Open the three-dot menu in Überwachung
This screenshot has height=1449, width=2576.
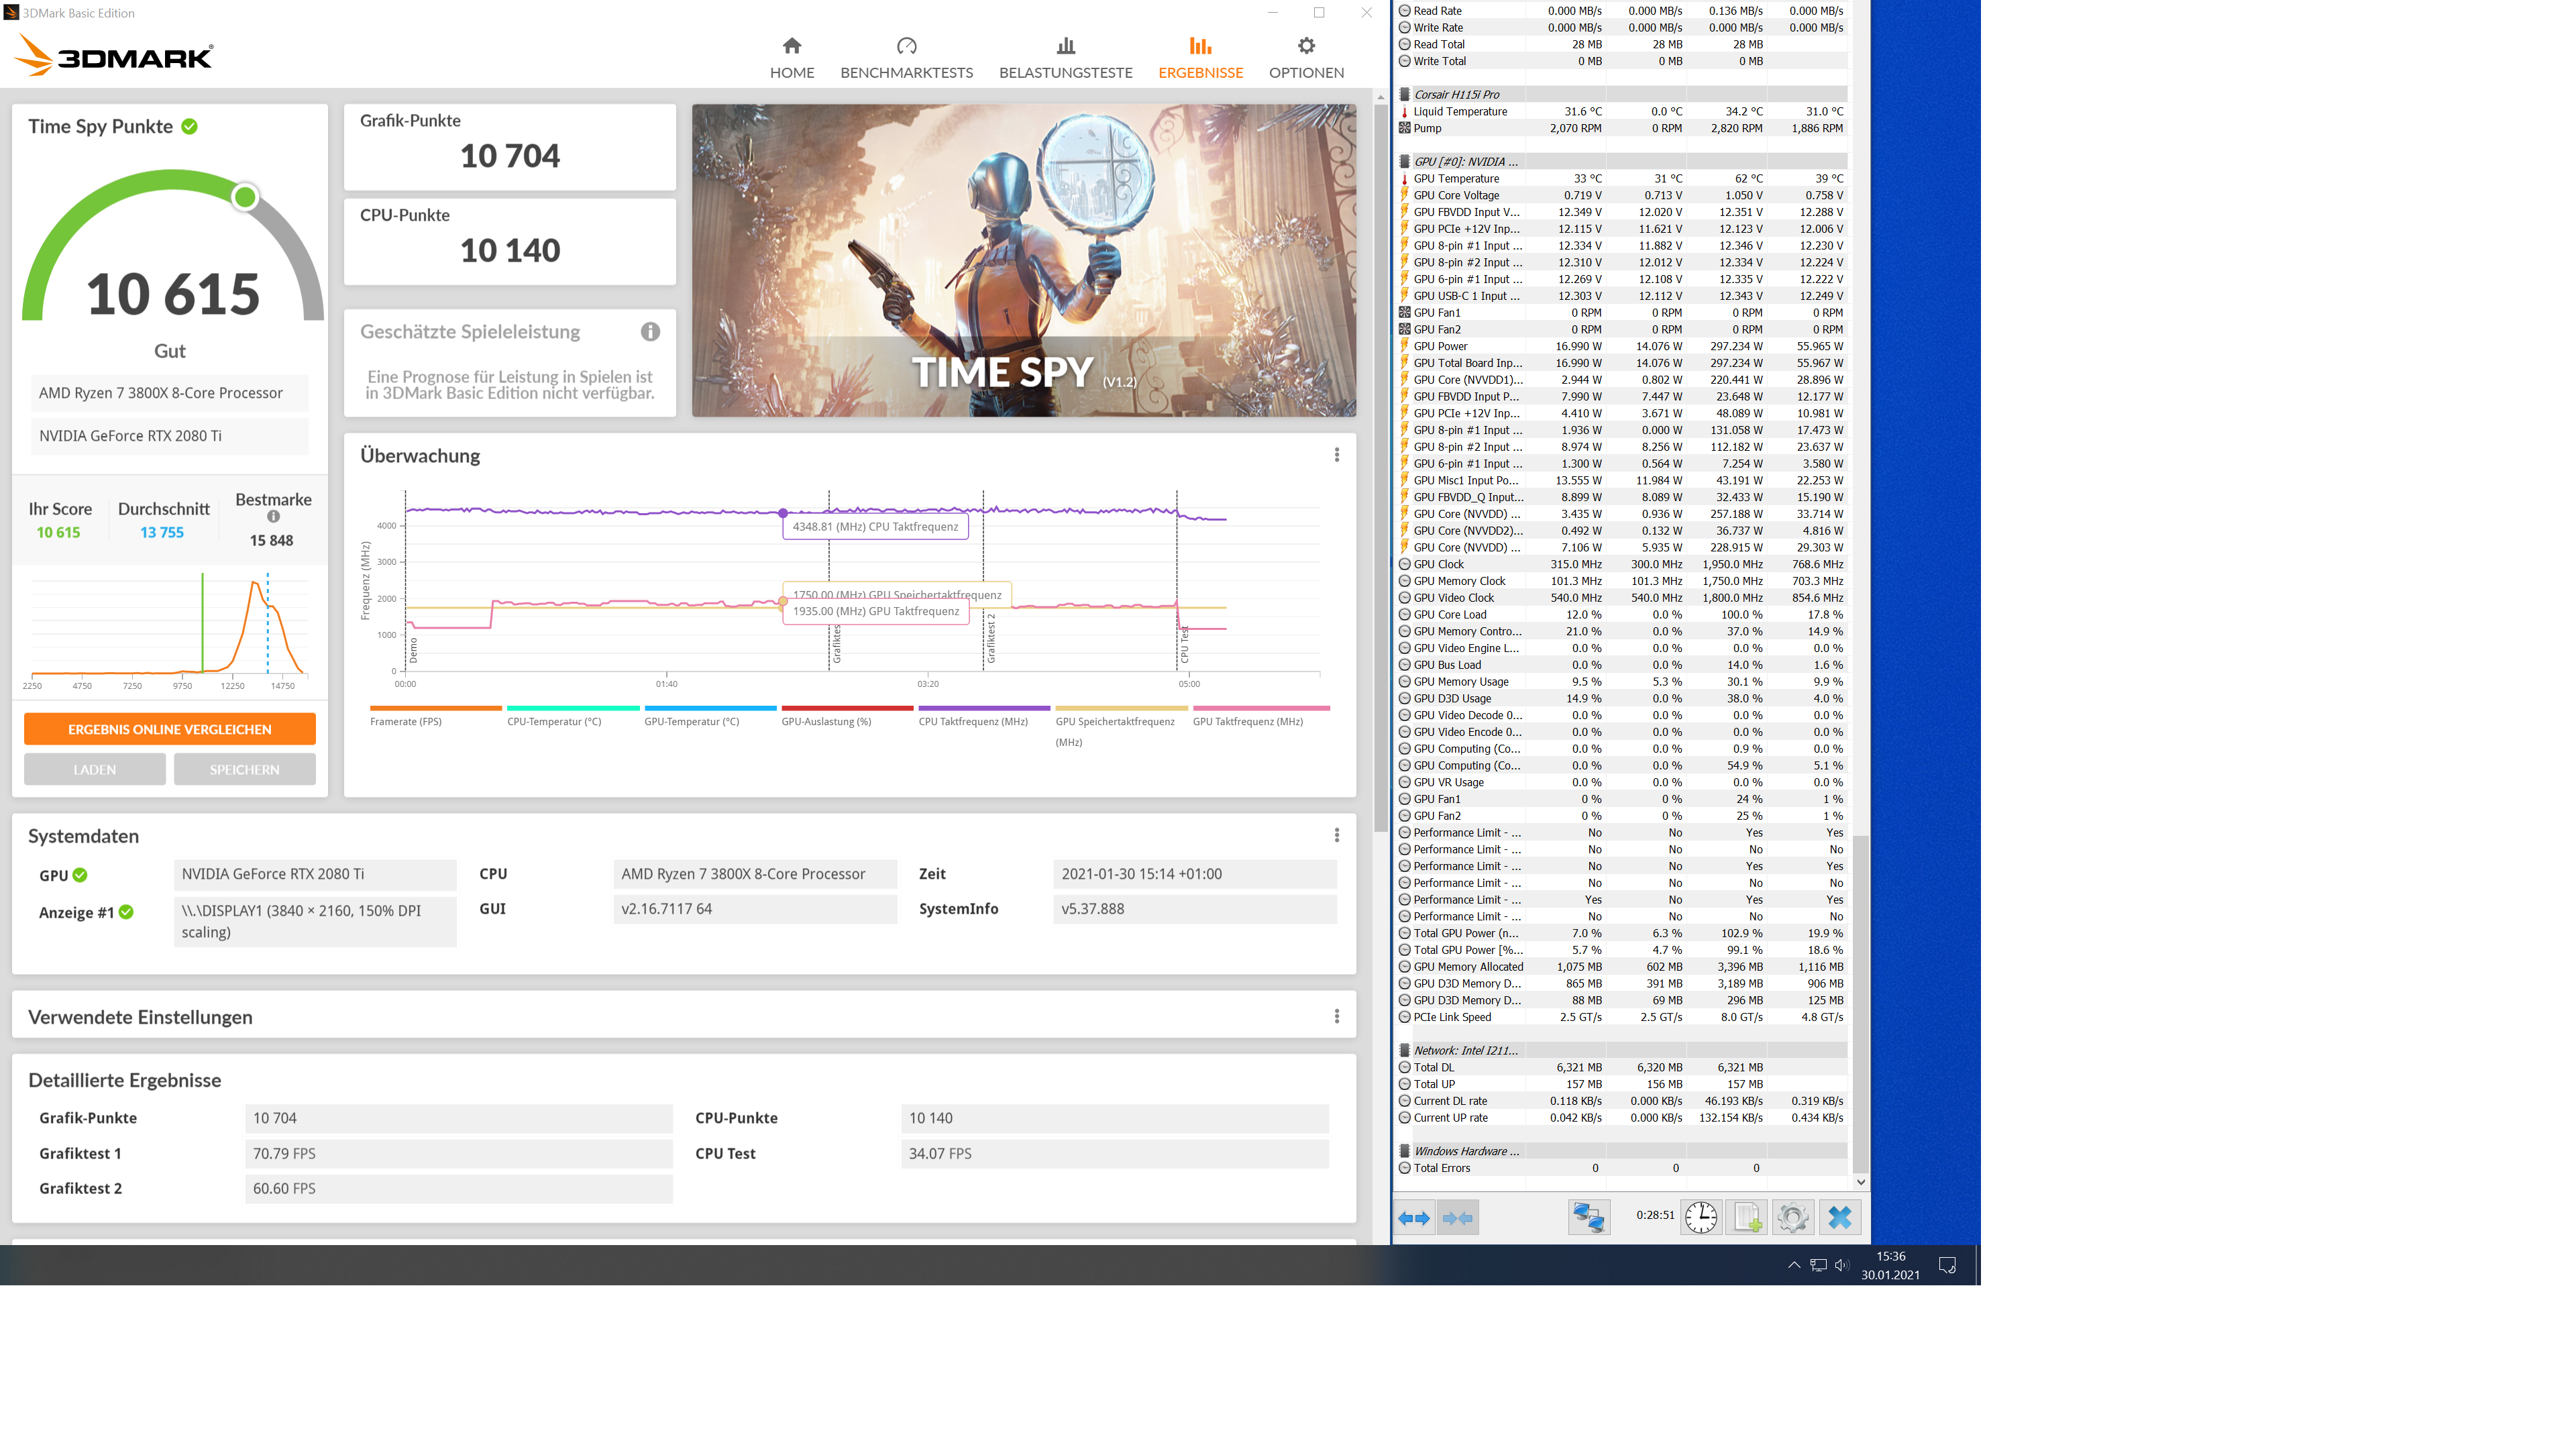[x=1337, y=456]
